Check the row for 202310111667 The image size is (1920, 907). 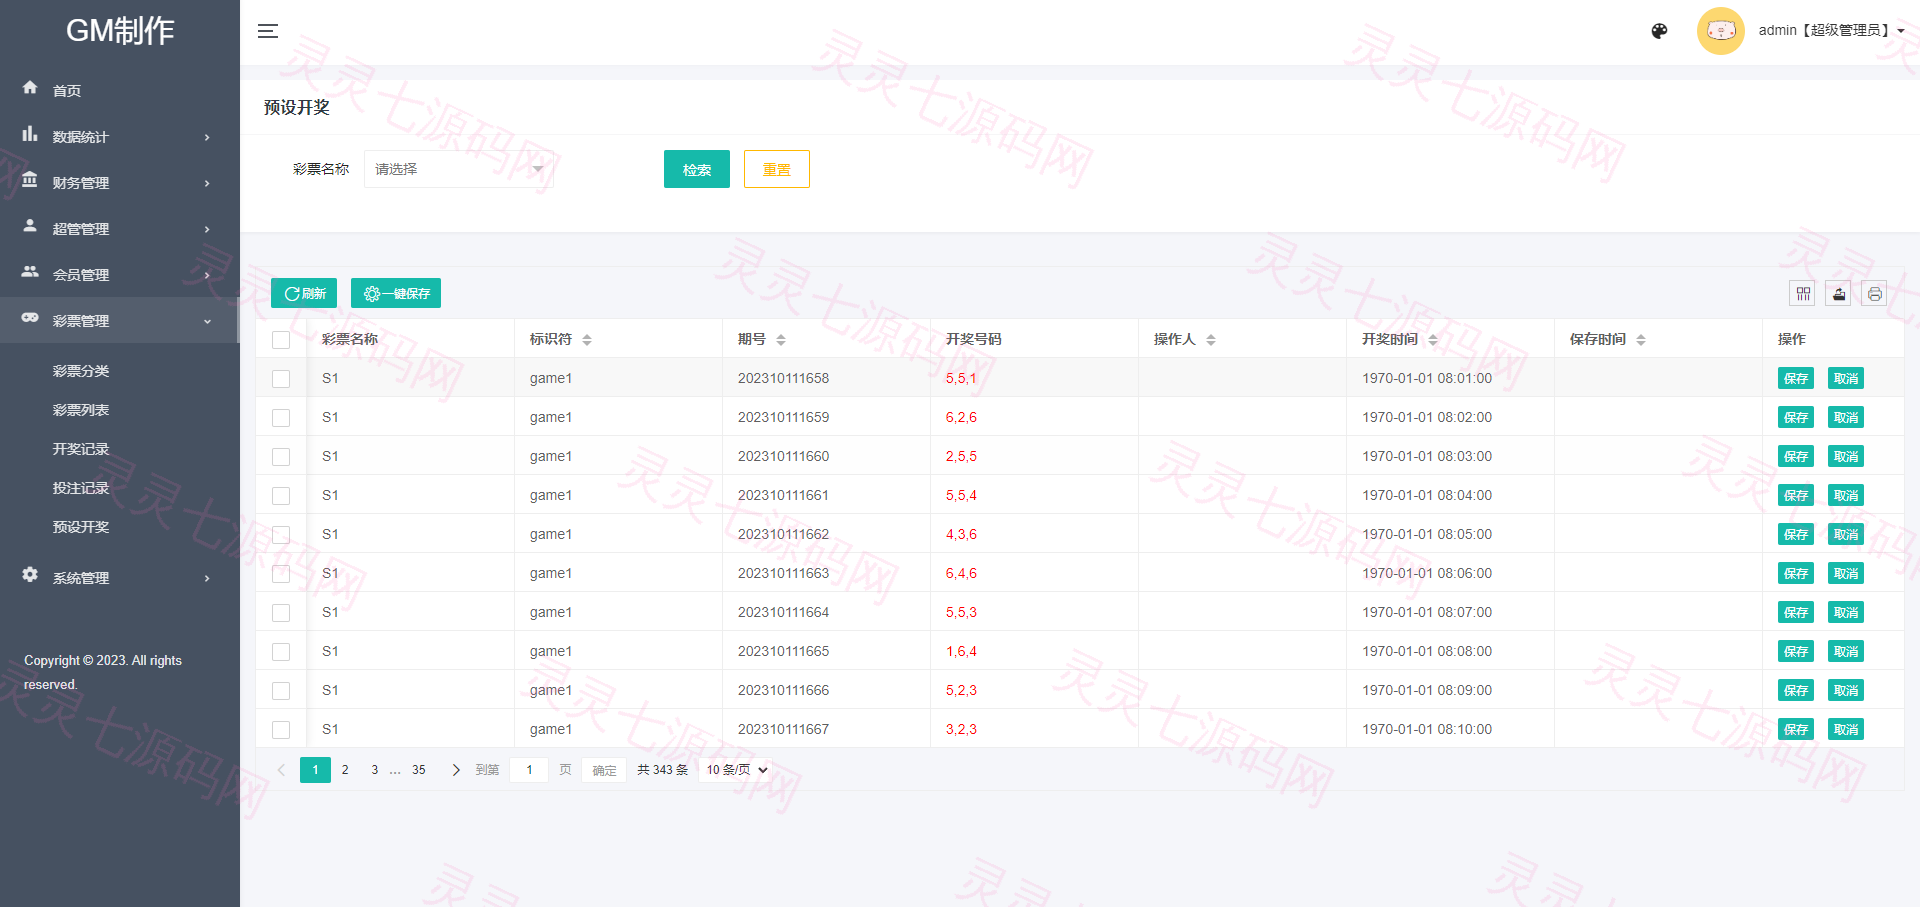pyautogui.click(x=281, y=730)
